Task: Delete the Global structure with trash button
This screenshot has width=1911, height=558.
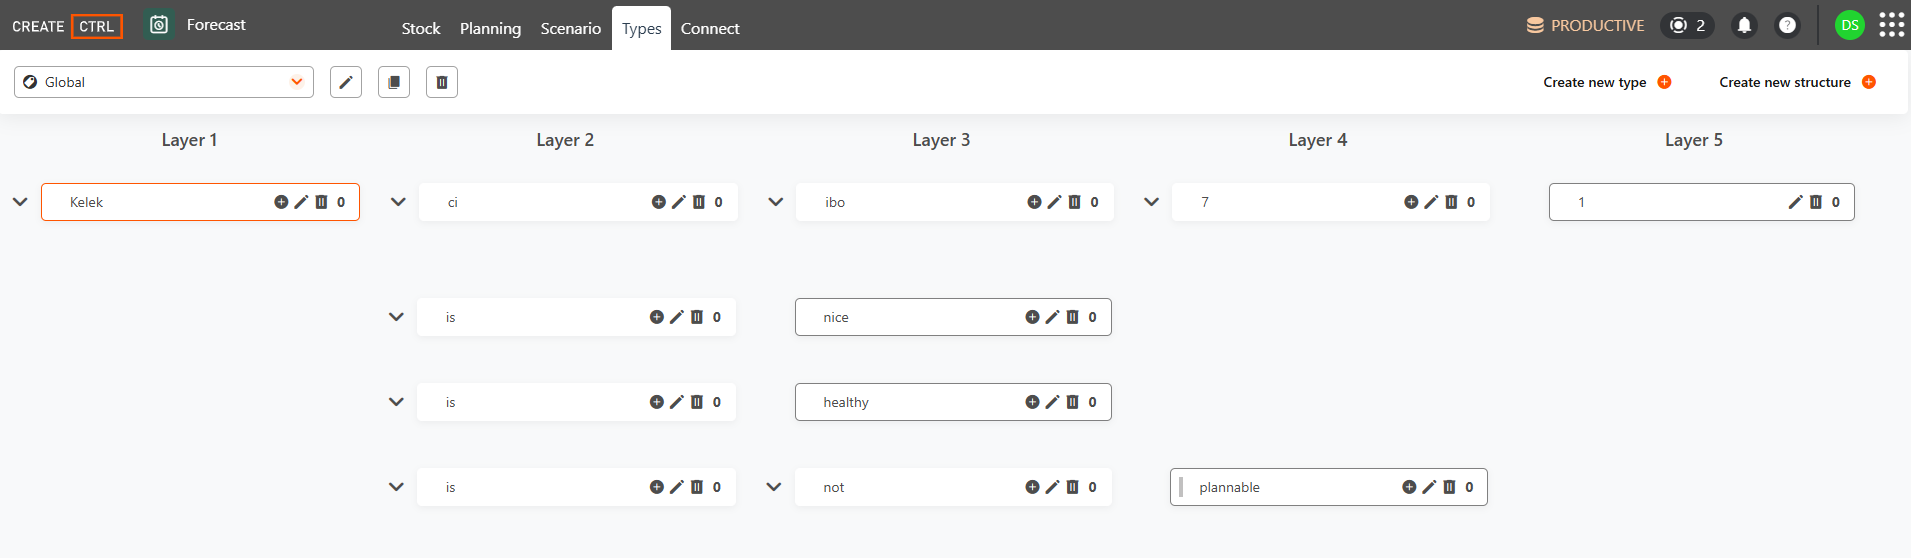Action: coord(442,82)
